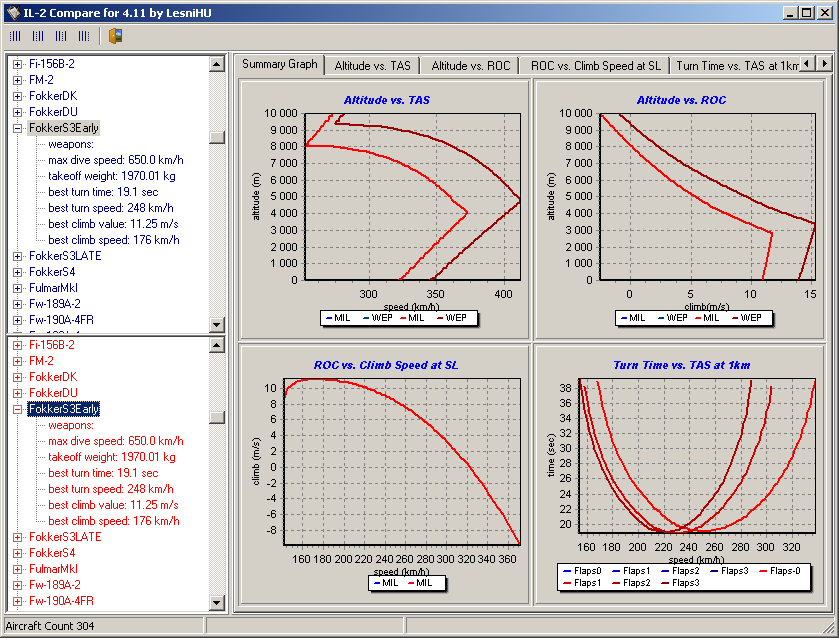
Task: Expand FokkerDU in the red aircraft list
Action: 18,393
